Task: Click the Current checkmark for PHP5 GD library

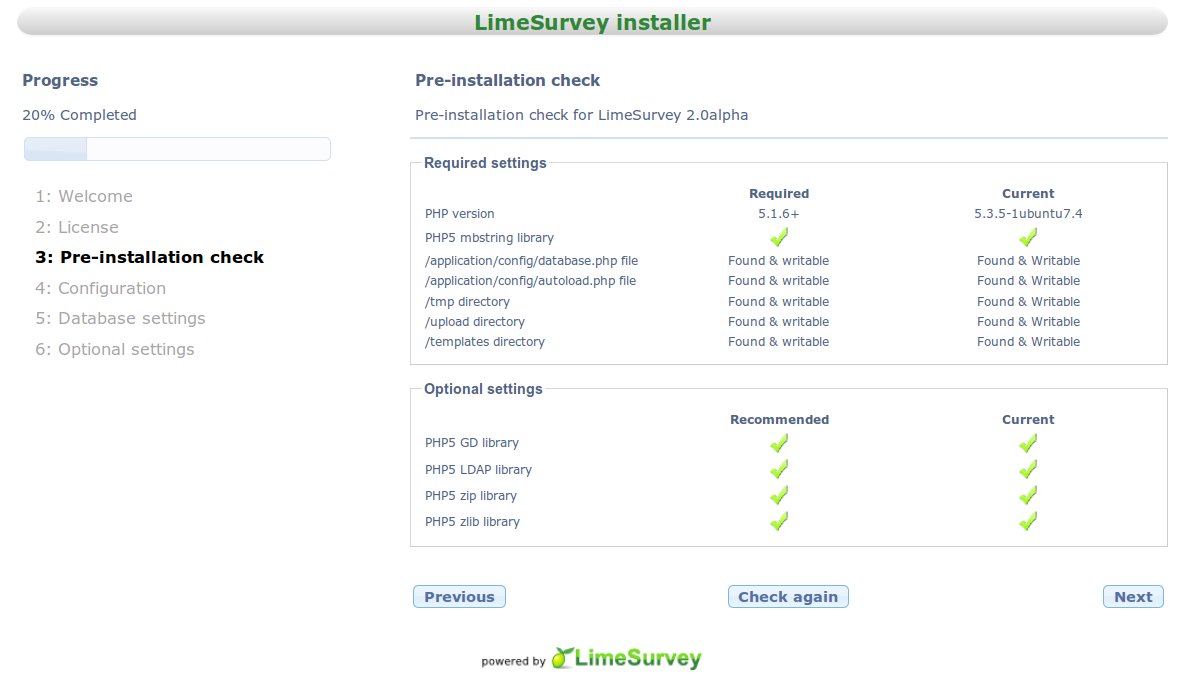Action: (x=1028, y=443)
